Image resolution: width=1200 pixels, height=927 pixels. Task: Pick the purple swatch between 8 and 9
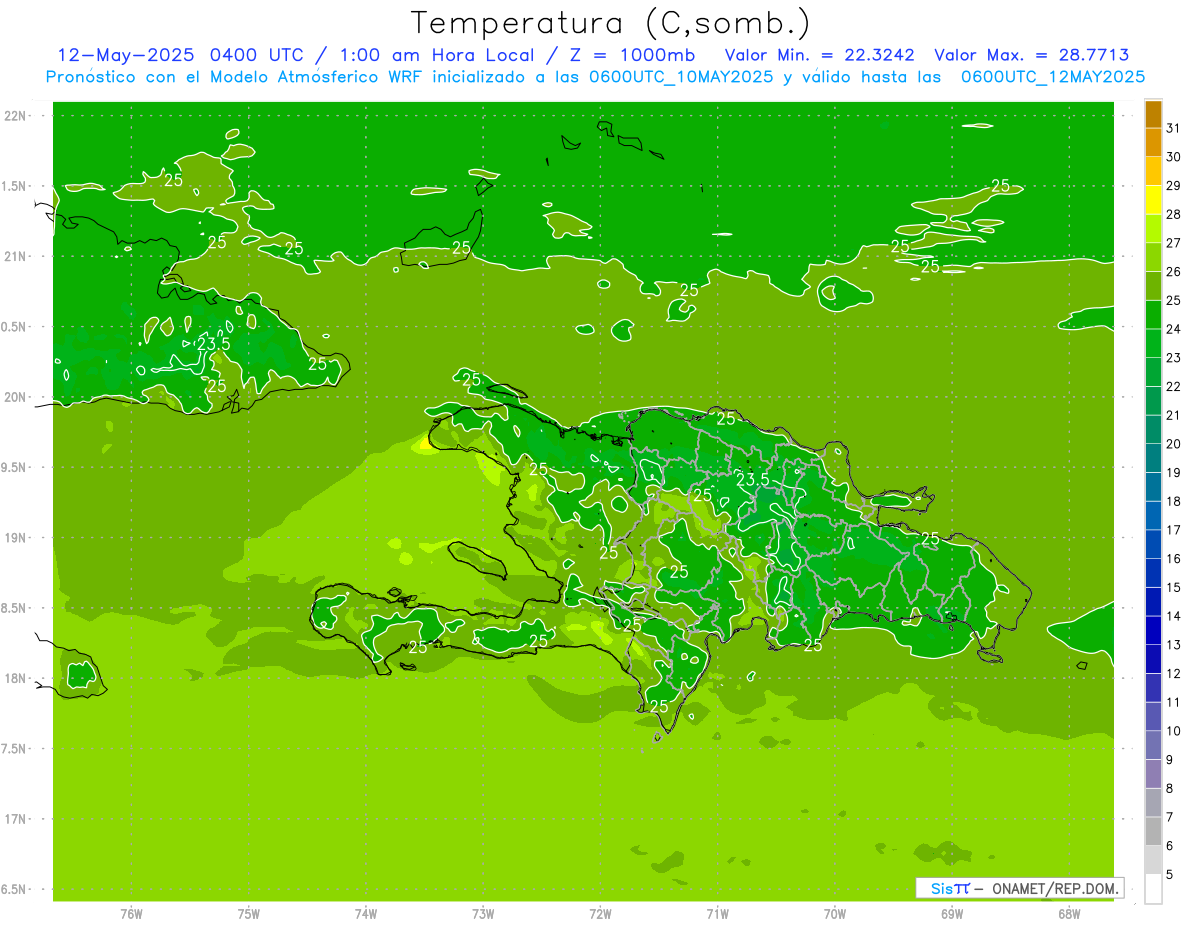click(x=1154, y=774)
